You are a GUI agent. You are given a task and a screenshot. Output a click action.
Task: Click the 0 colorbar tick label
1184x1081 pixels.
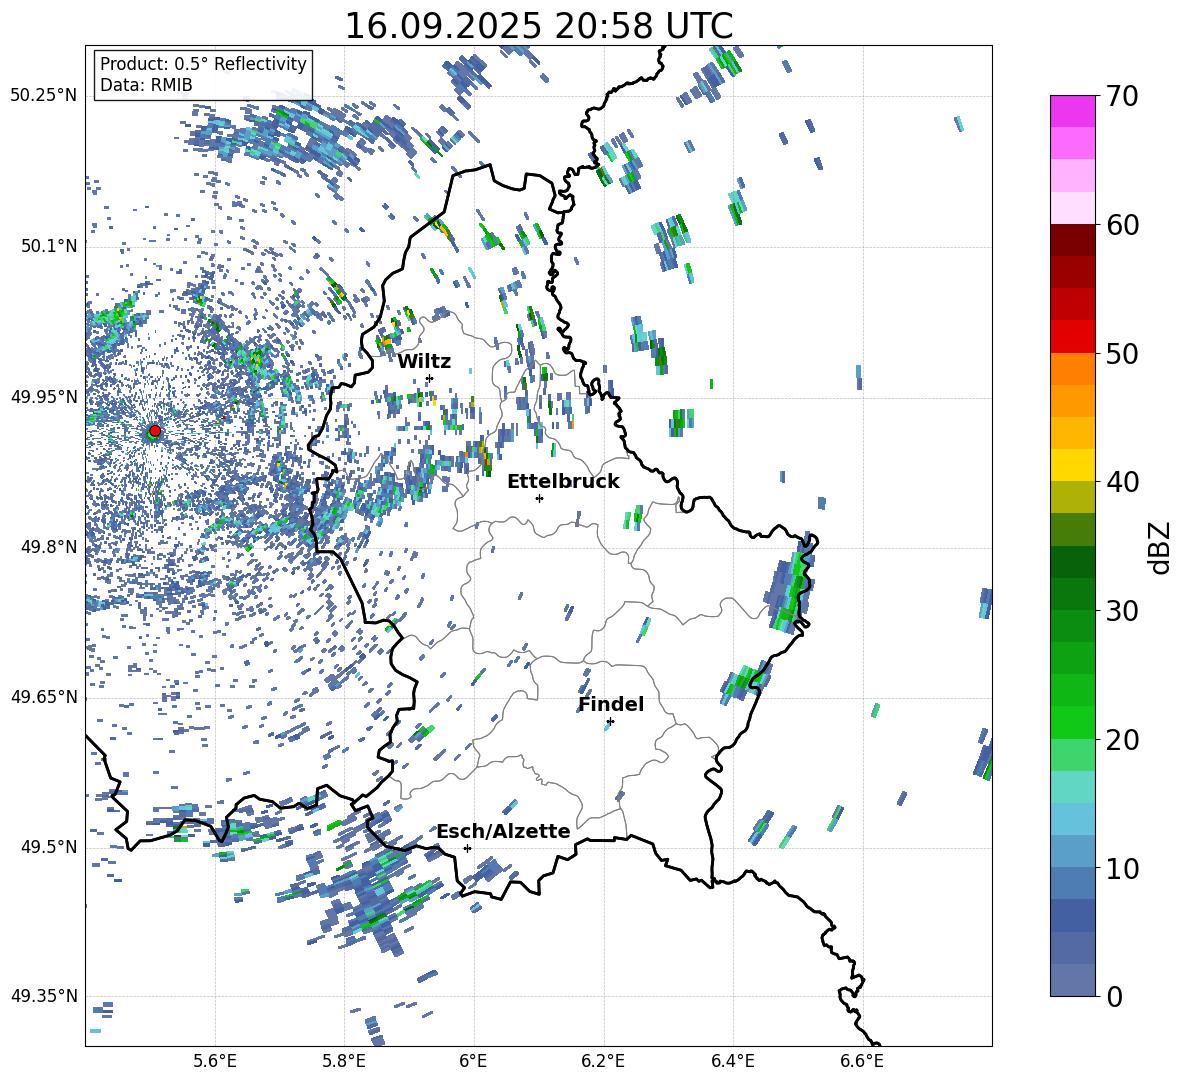pyautogui.click(x=1114, y=996)
